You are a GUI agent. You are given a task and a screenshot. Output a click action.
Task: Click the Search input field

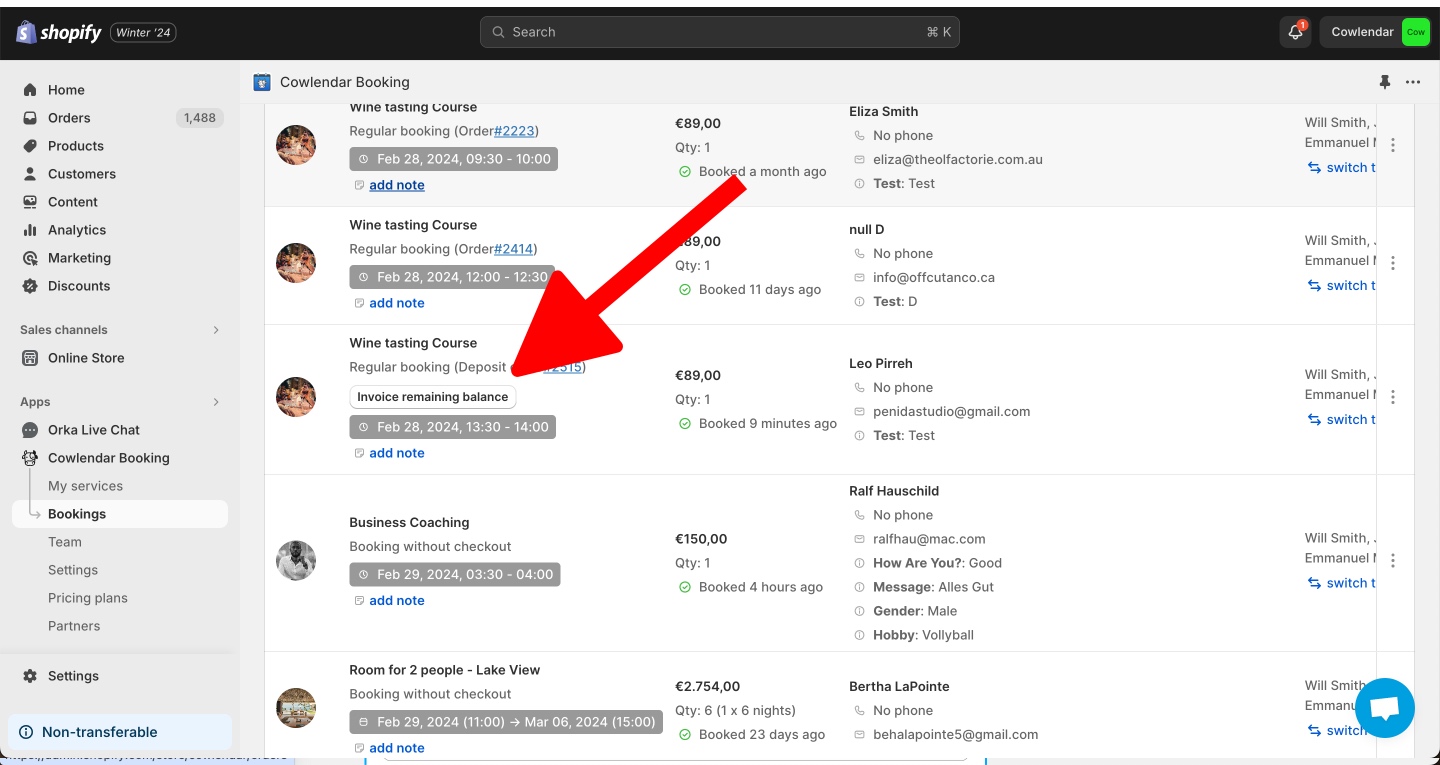pos(720,32)
